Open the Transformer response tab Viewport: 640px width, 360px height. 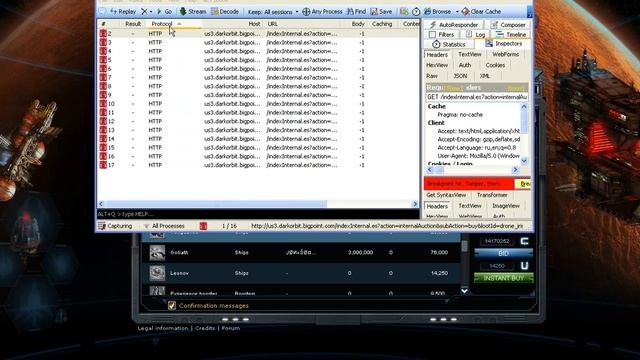[492, 195]
